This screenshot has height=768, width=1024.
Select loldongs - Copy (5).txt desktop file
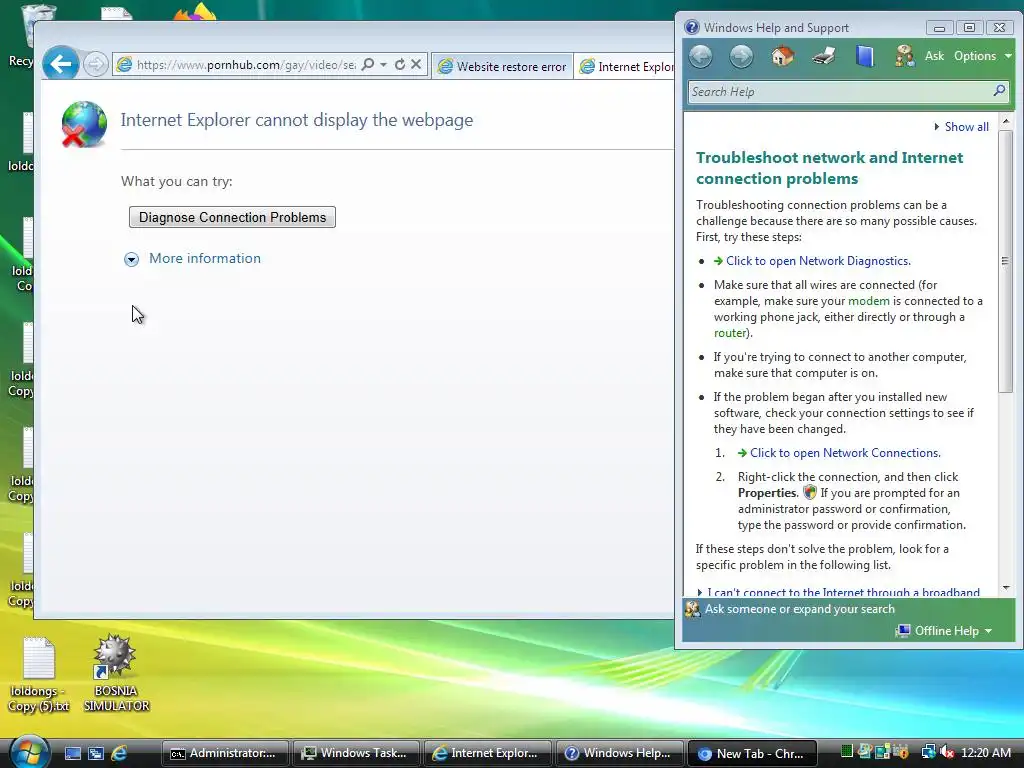pos(39,674)
